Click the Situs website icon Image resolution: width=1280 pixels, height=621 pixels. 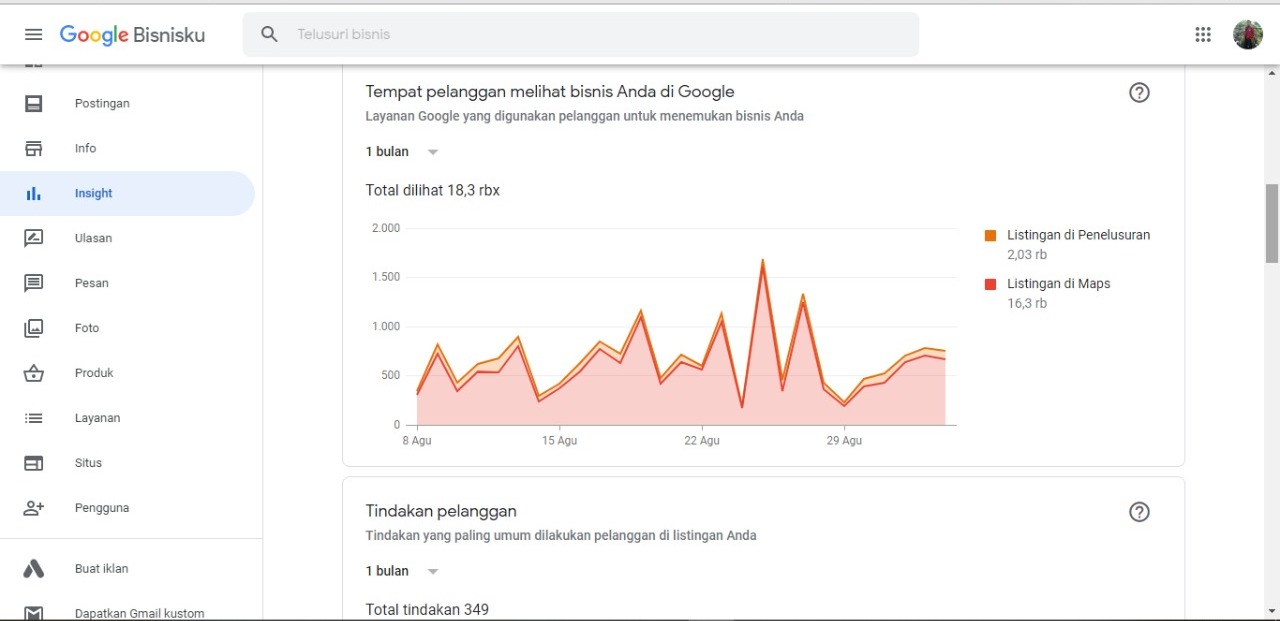(34, 463)
